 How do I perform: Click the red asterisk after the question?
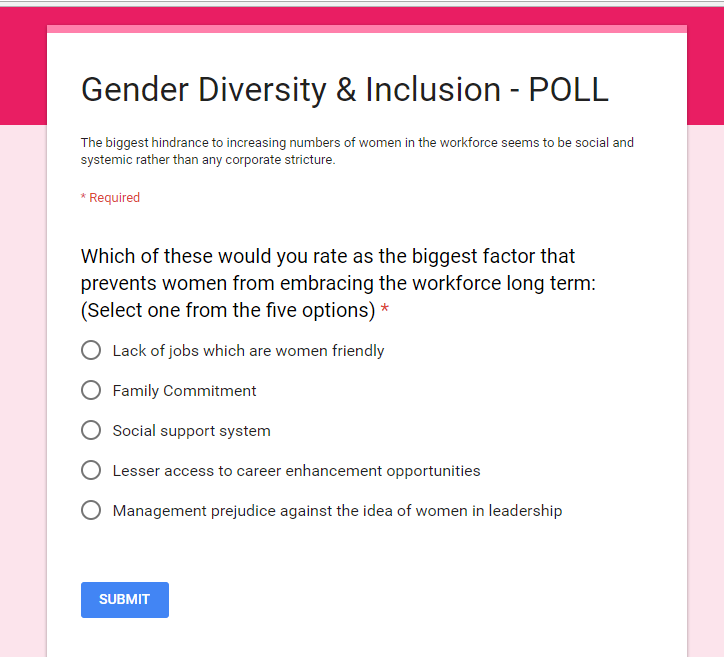point(385,311)
